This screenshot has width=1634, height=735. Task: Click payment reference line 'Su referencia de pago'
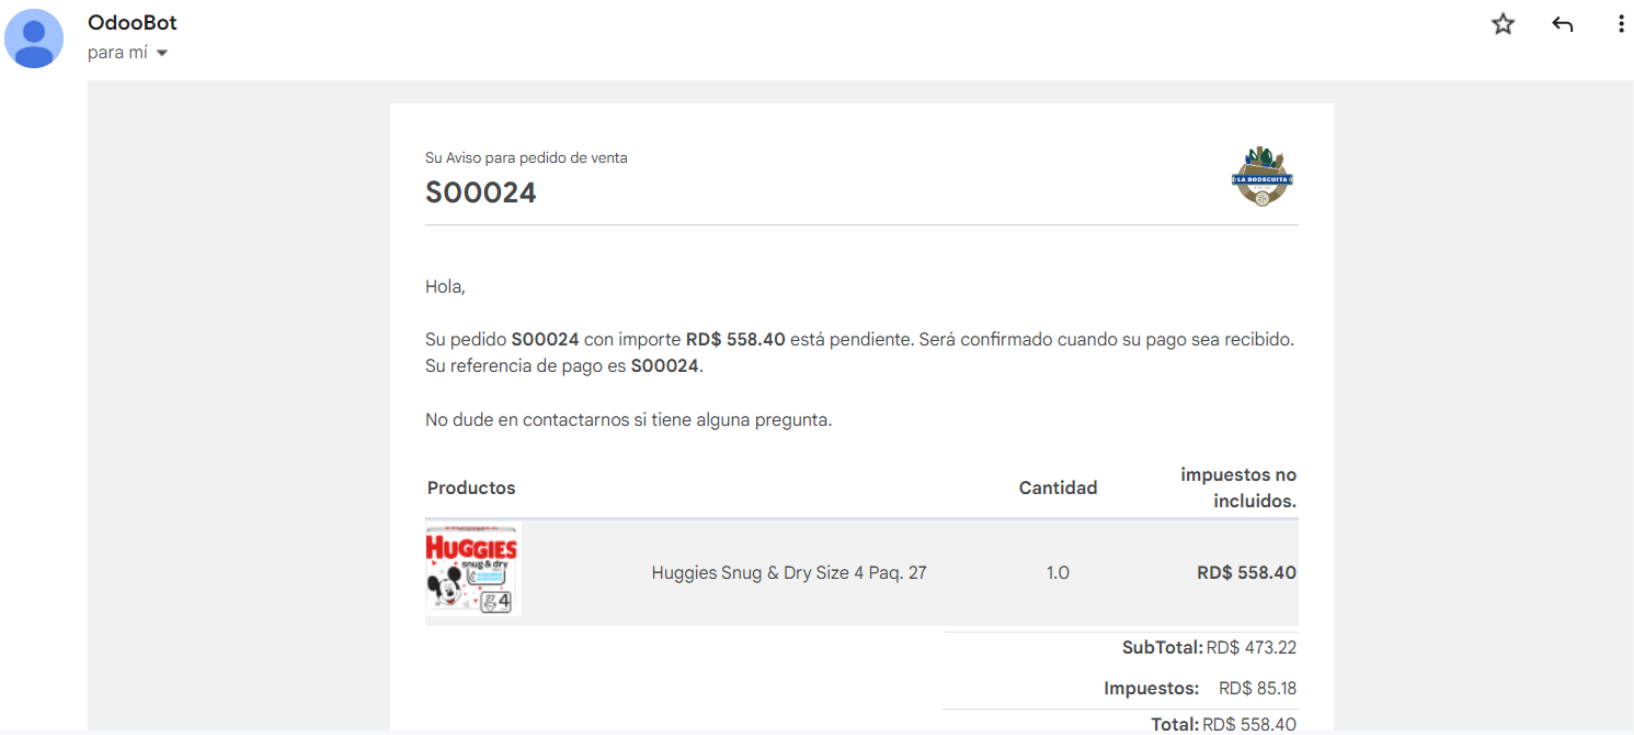tap(564, 366)
